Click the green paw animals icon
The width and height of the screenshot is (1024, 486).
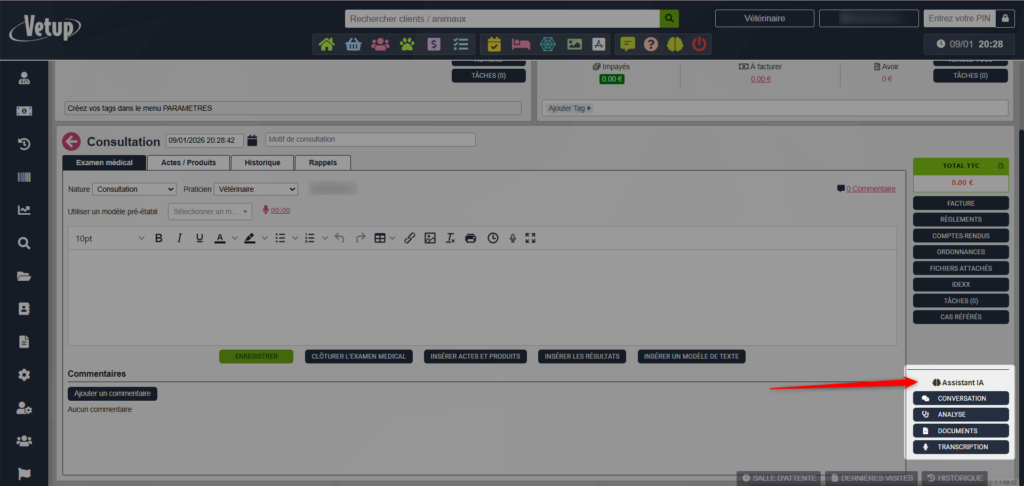pos(407,44)
